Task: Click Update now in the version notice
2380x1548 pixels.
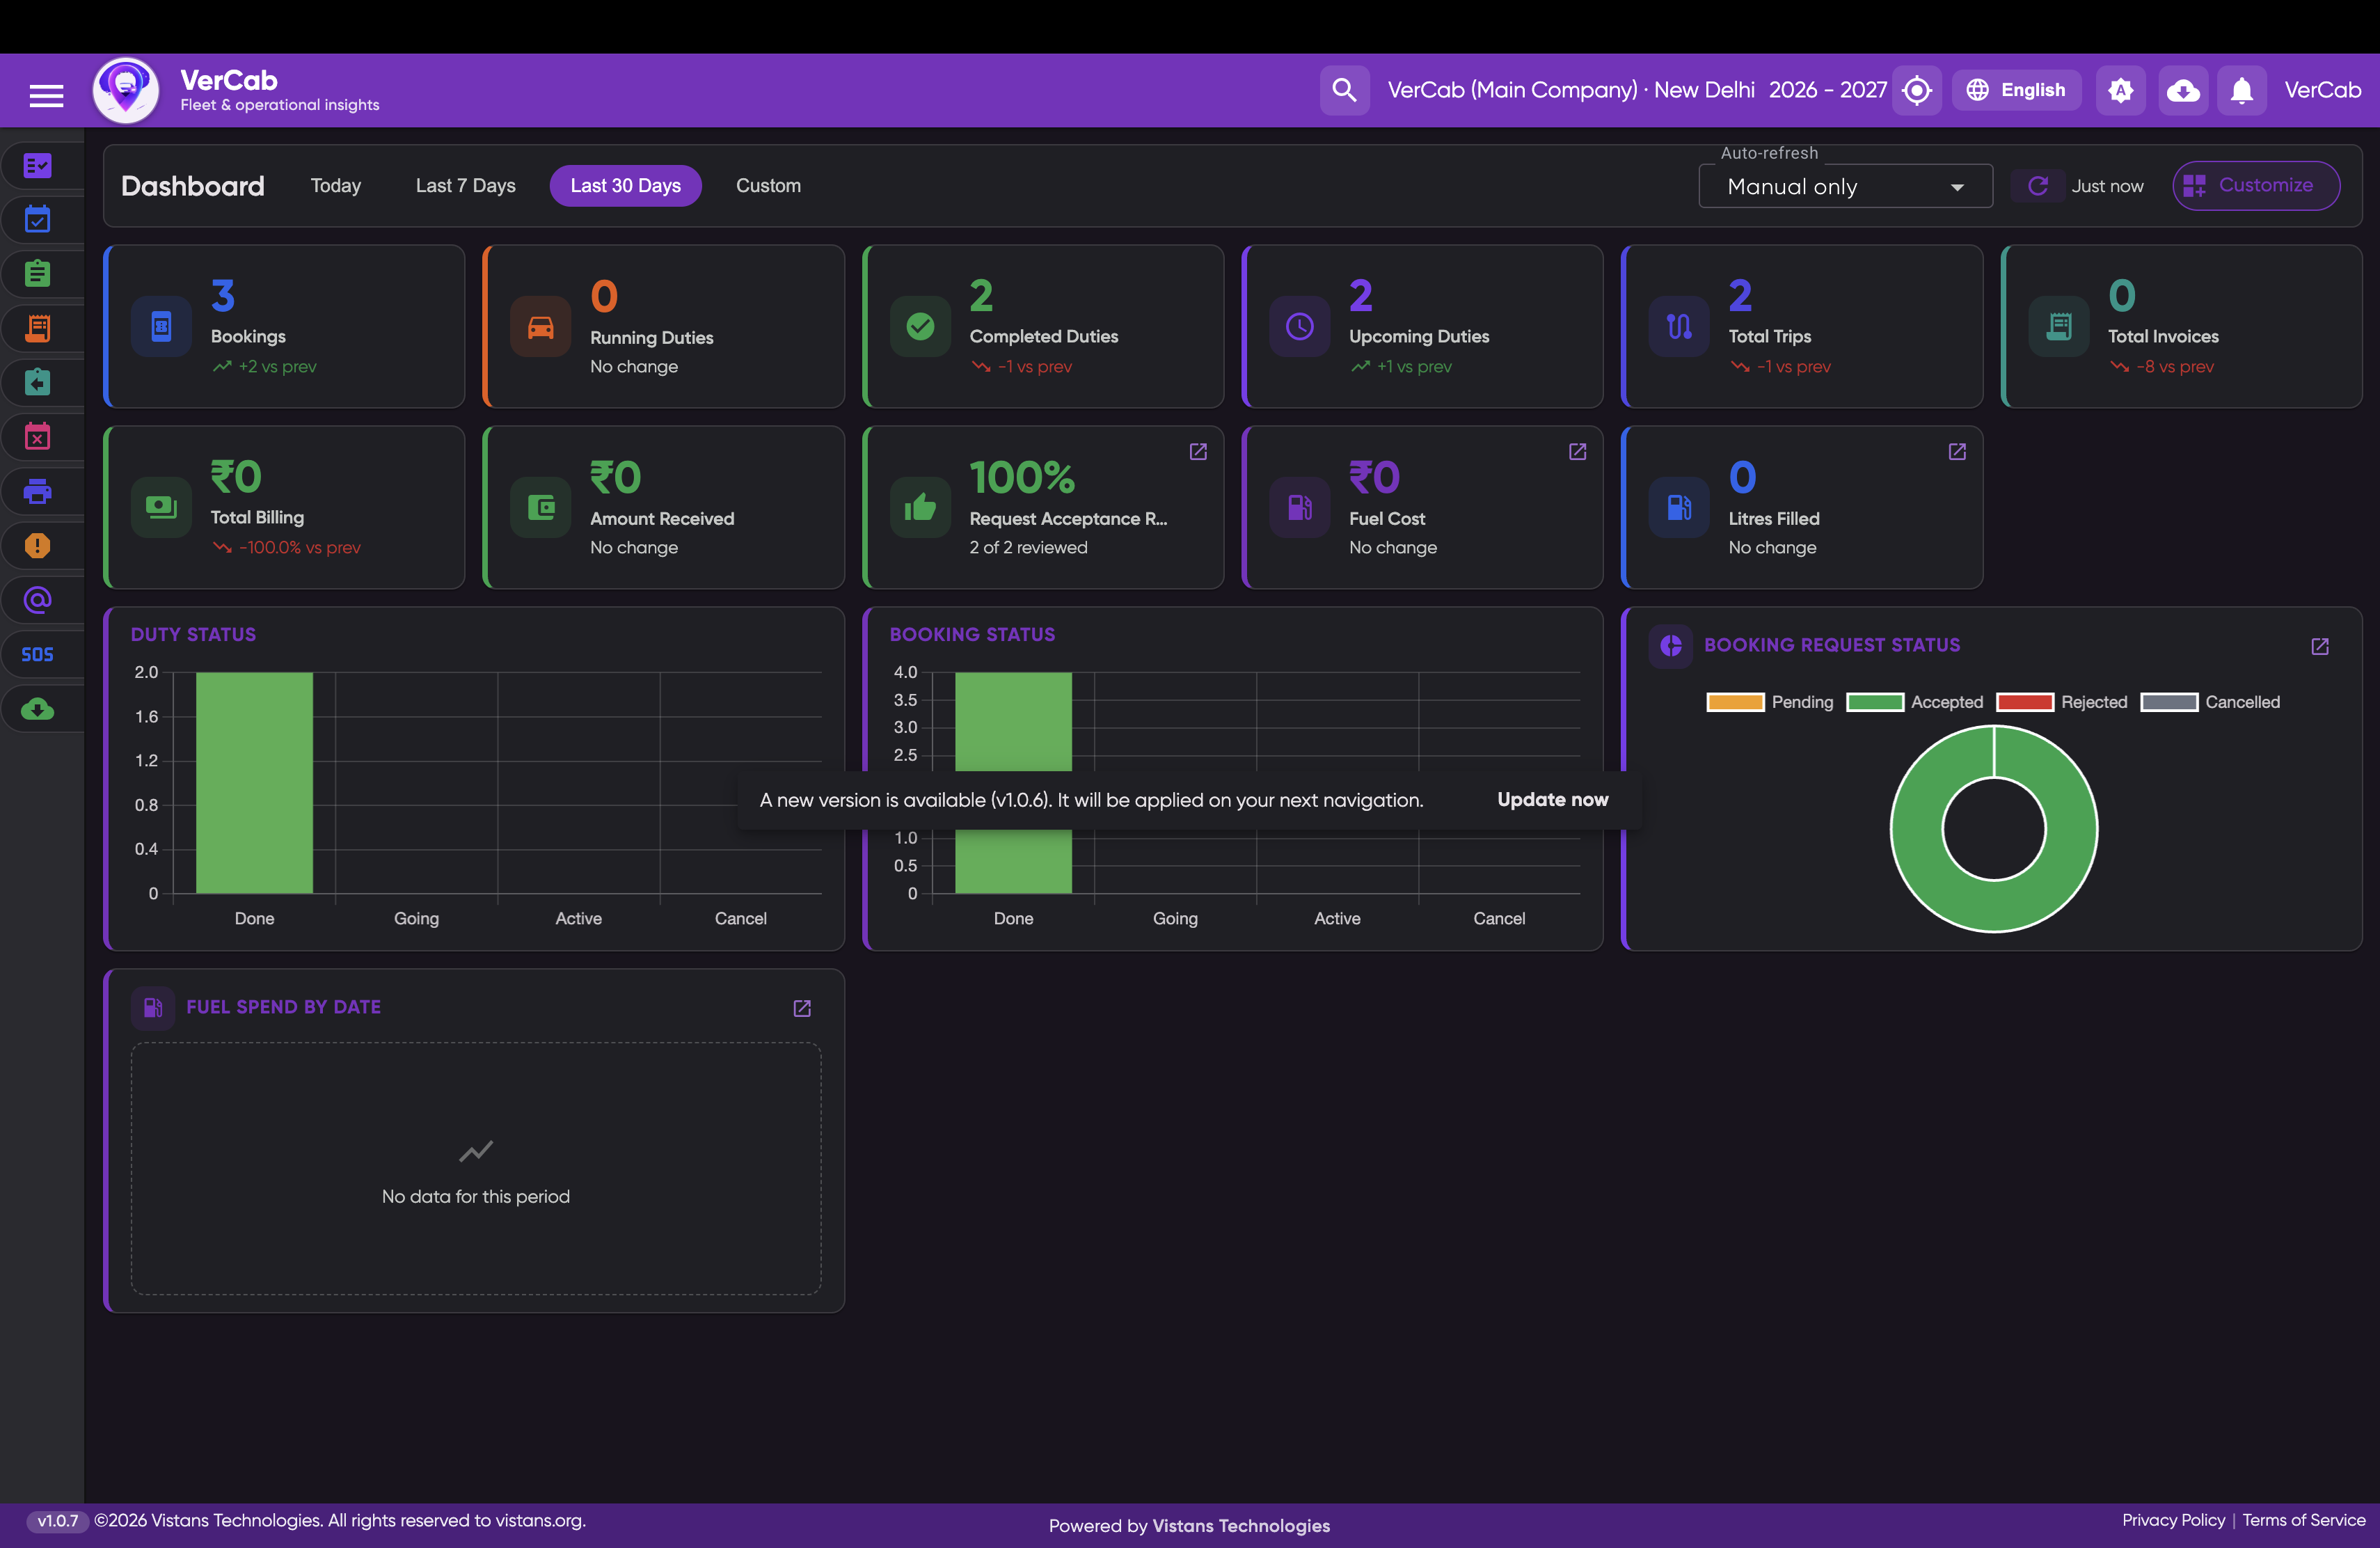Action: (1552, 800)
